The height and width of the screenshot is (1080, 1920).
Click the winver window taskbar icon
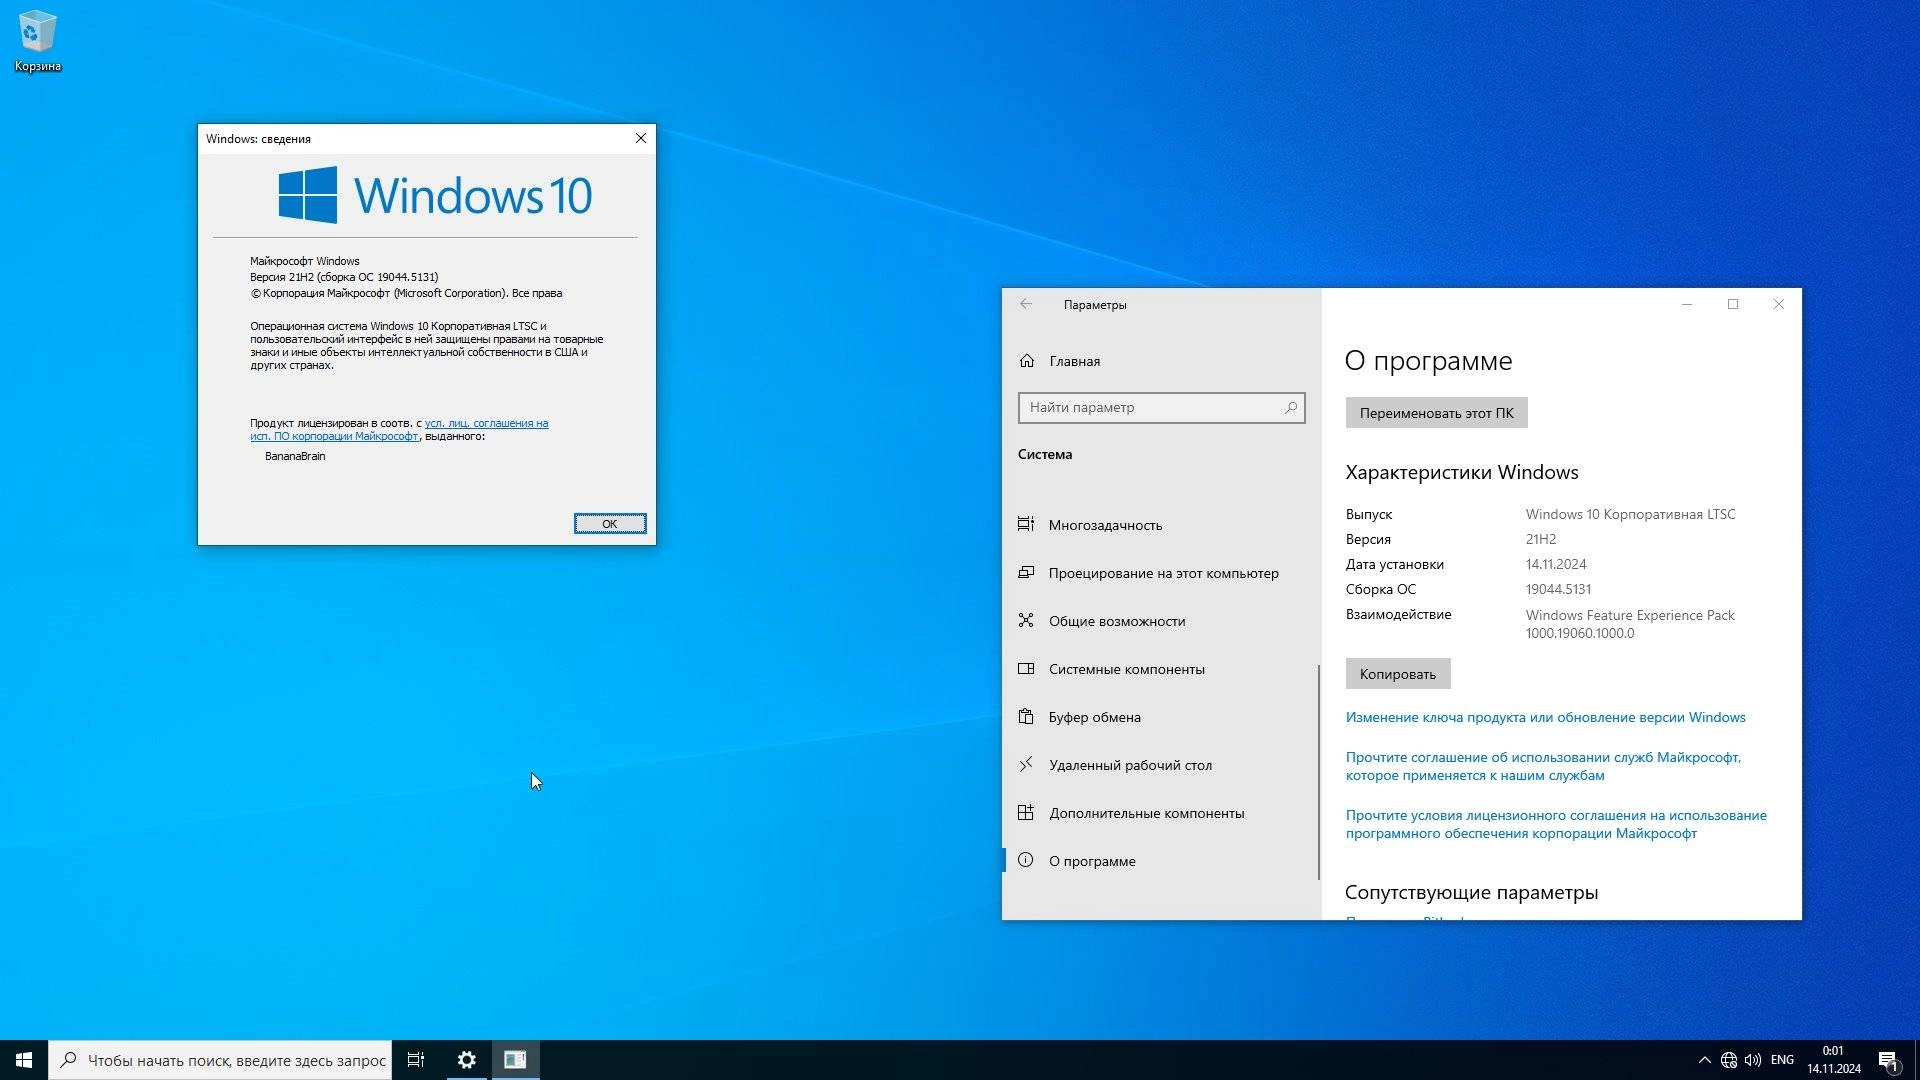[515, 1060]
